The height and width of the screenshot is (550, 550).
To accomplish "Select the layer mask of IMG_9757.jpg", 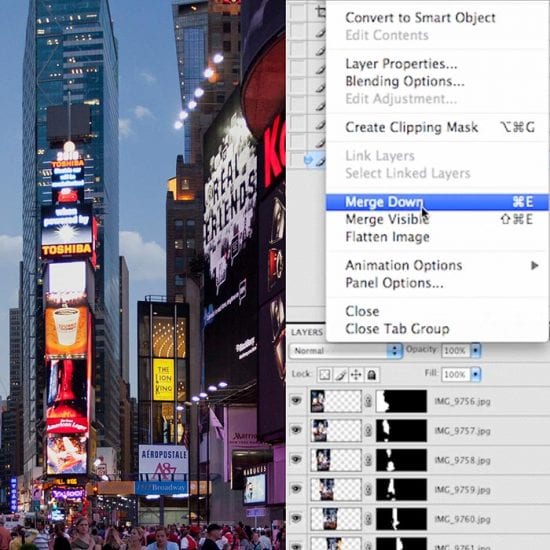I will point(402,430).
